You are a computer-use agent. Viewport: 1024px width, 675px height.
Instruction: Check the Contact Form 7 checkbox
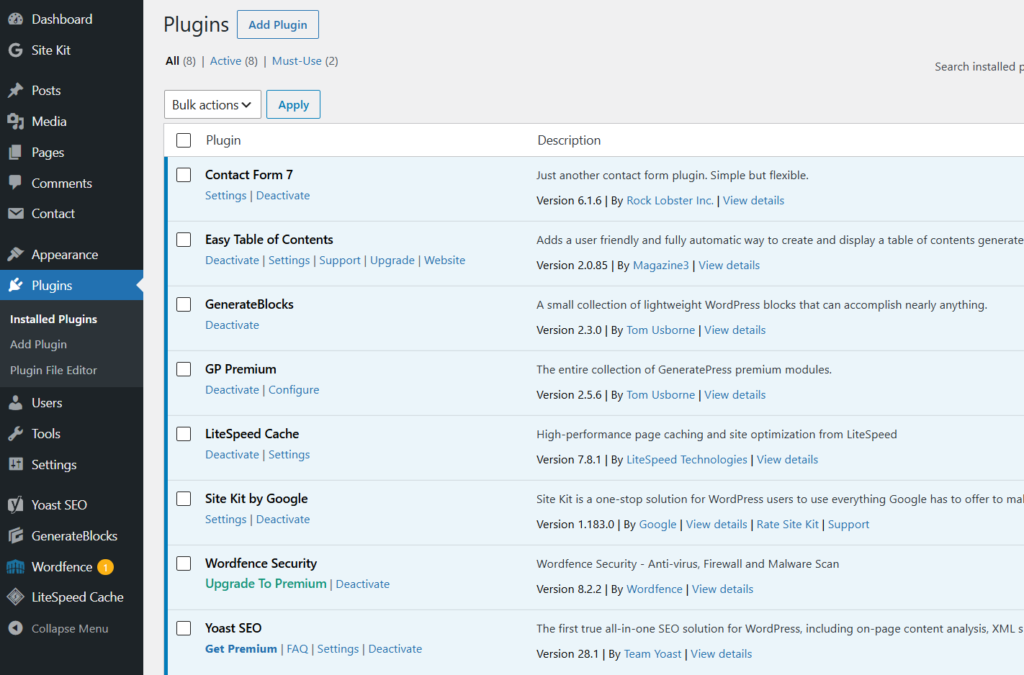pyautogui.click(x=184, y=175)
